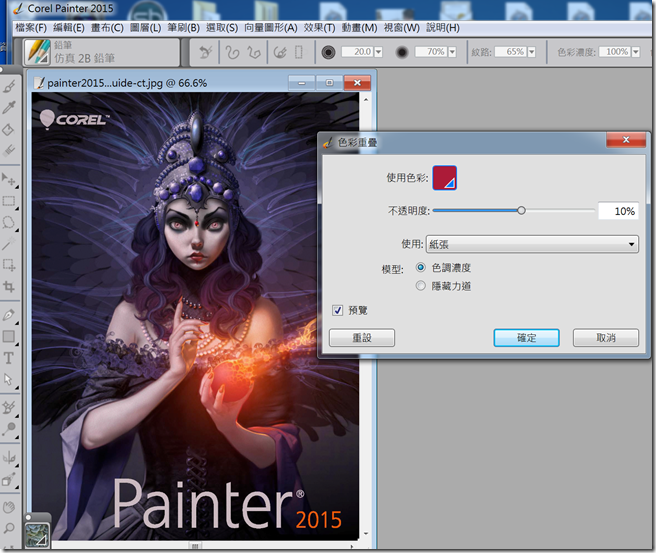The height and width of the screenshot is (553, 656).
Task: Select the Selection Adjuster tool
Action: [x=9, y=265]
